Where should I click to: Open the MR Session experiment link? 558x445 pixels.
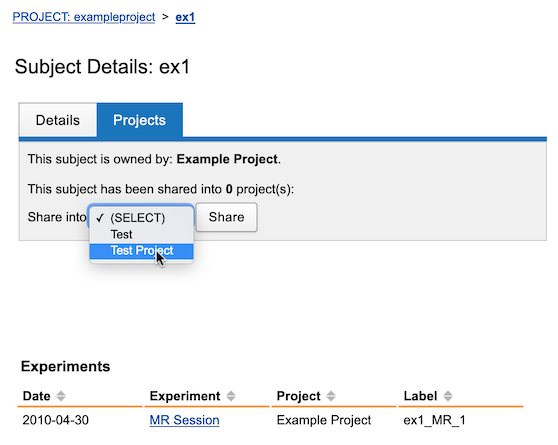point(184,420)
